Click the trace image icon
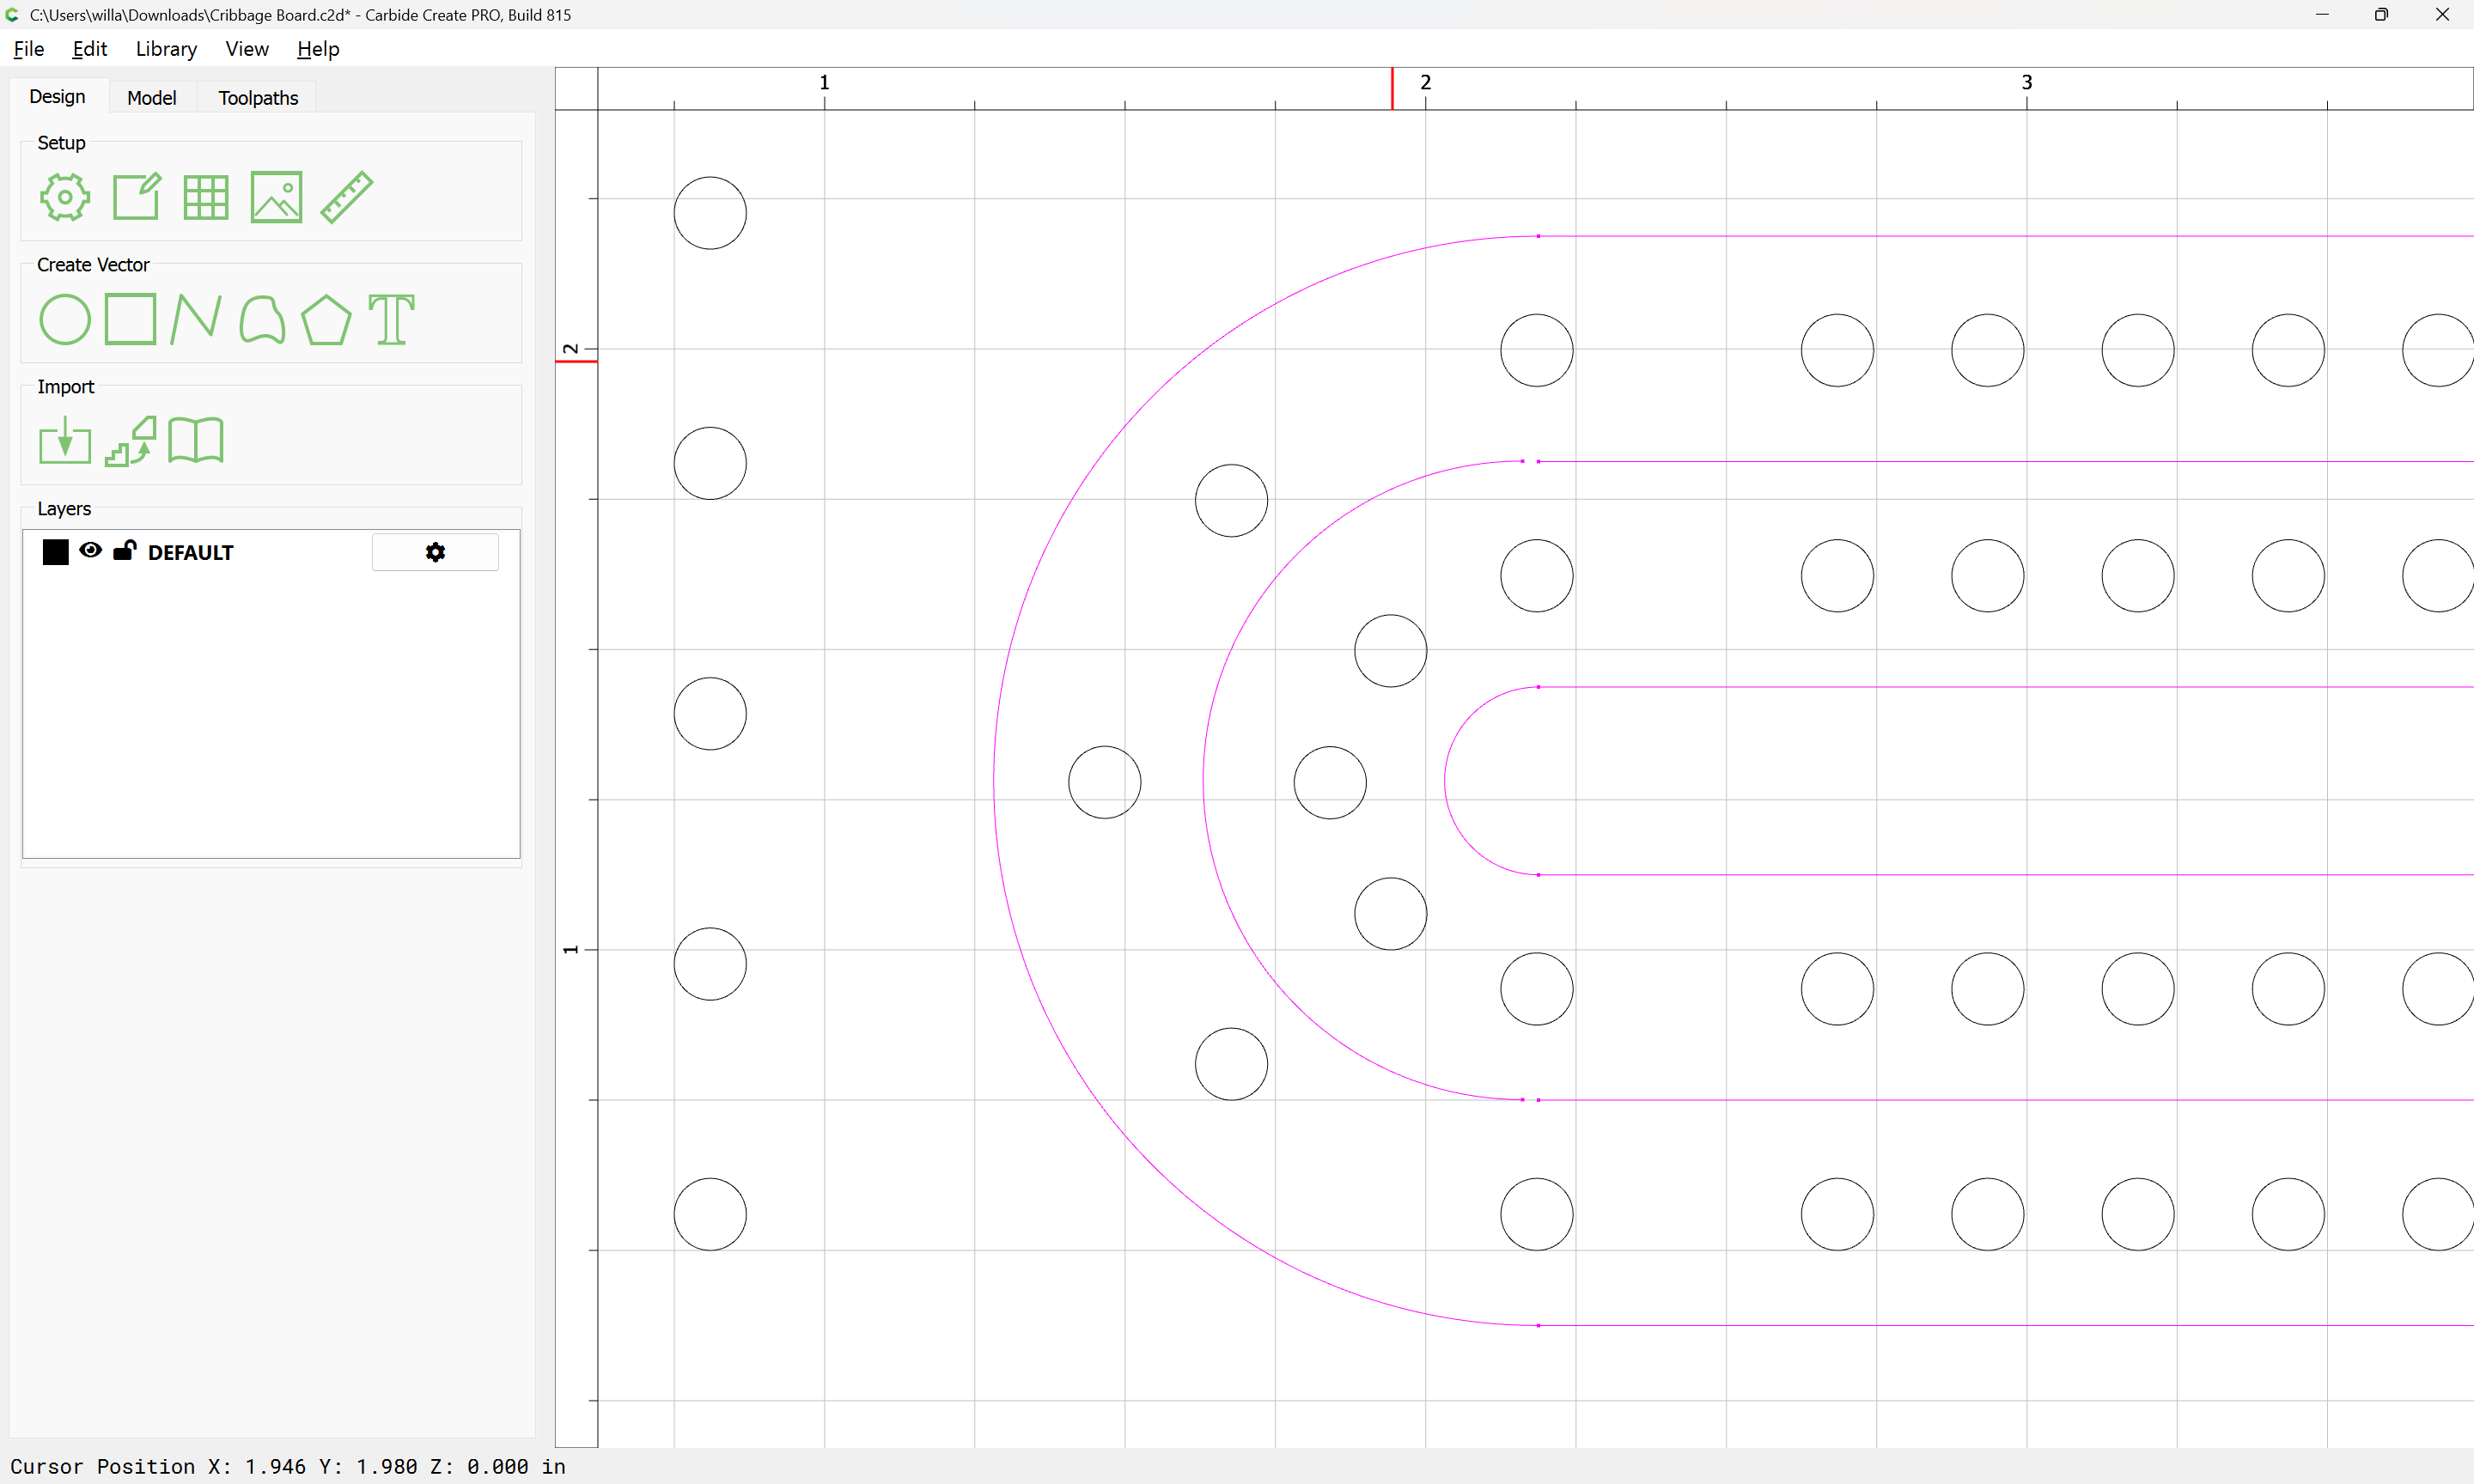The width and height of the screenshot is (2474, 1484). tap(131, 441)
